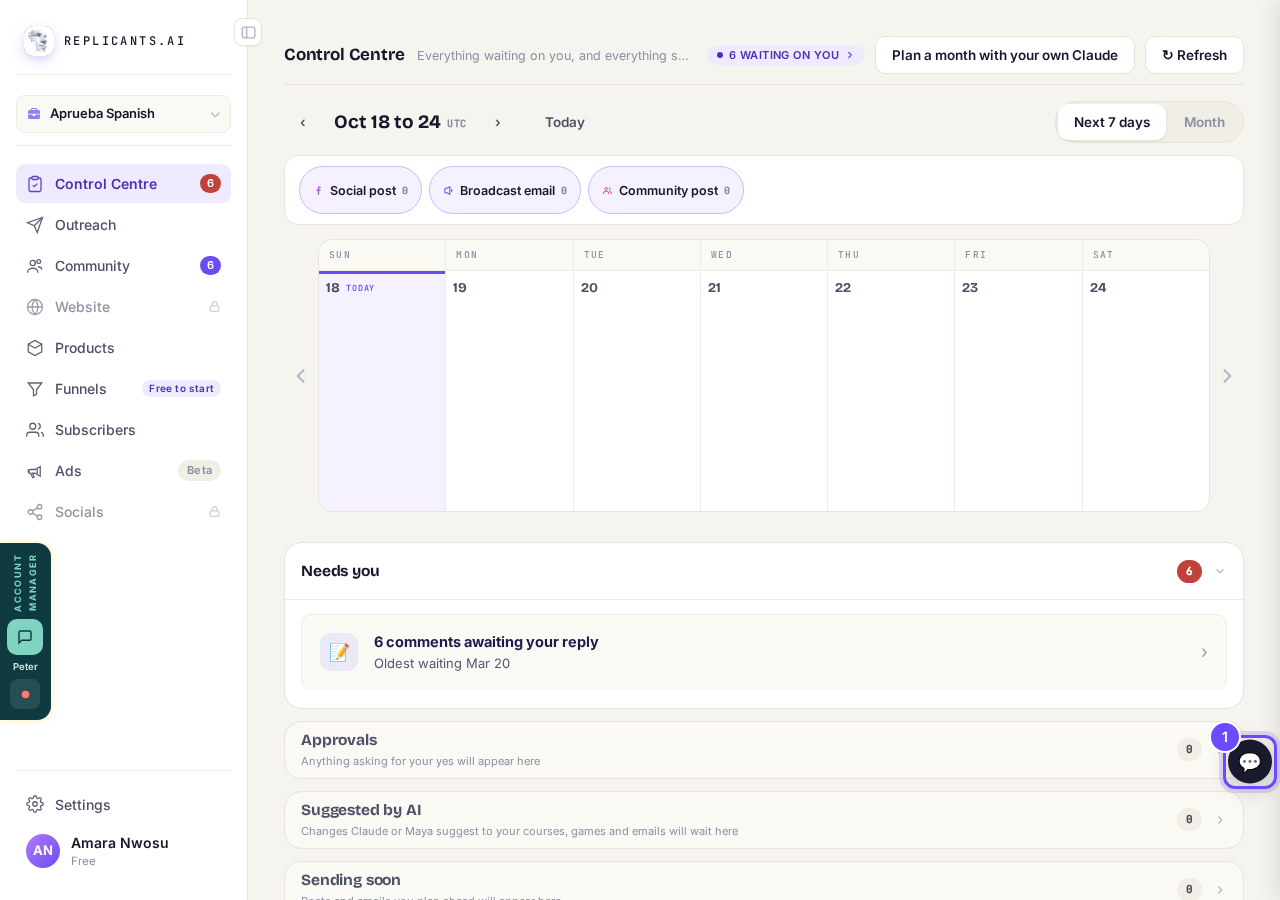Image resolution: width=1280 pixels, height=900 pixels.
Task: Click the Community people icon
Action: 35,266
